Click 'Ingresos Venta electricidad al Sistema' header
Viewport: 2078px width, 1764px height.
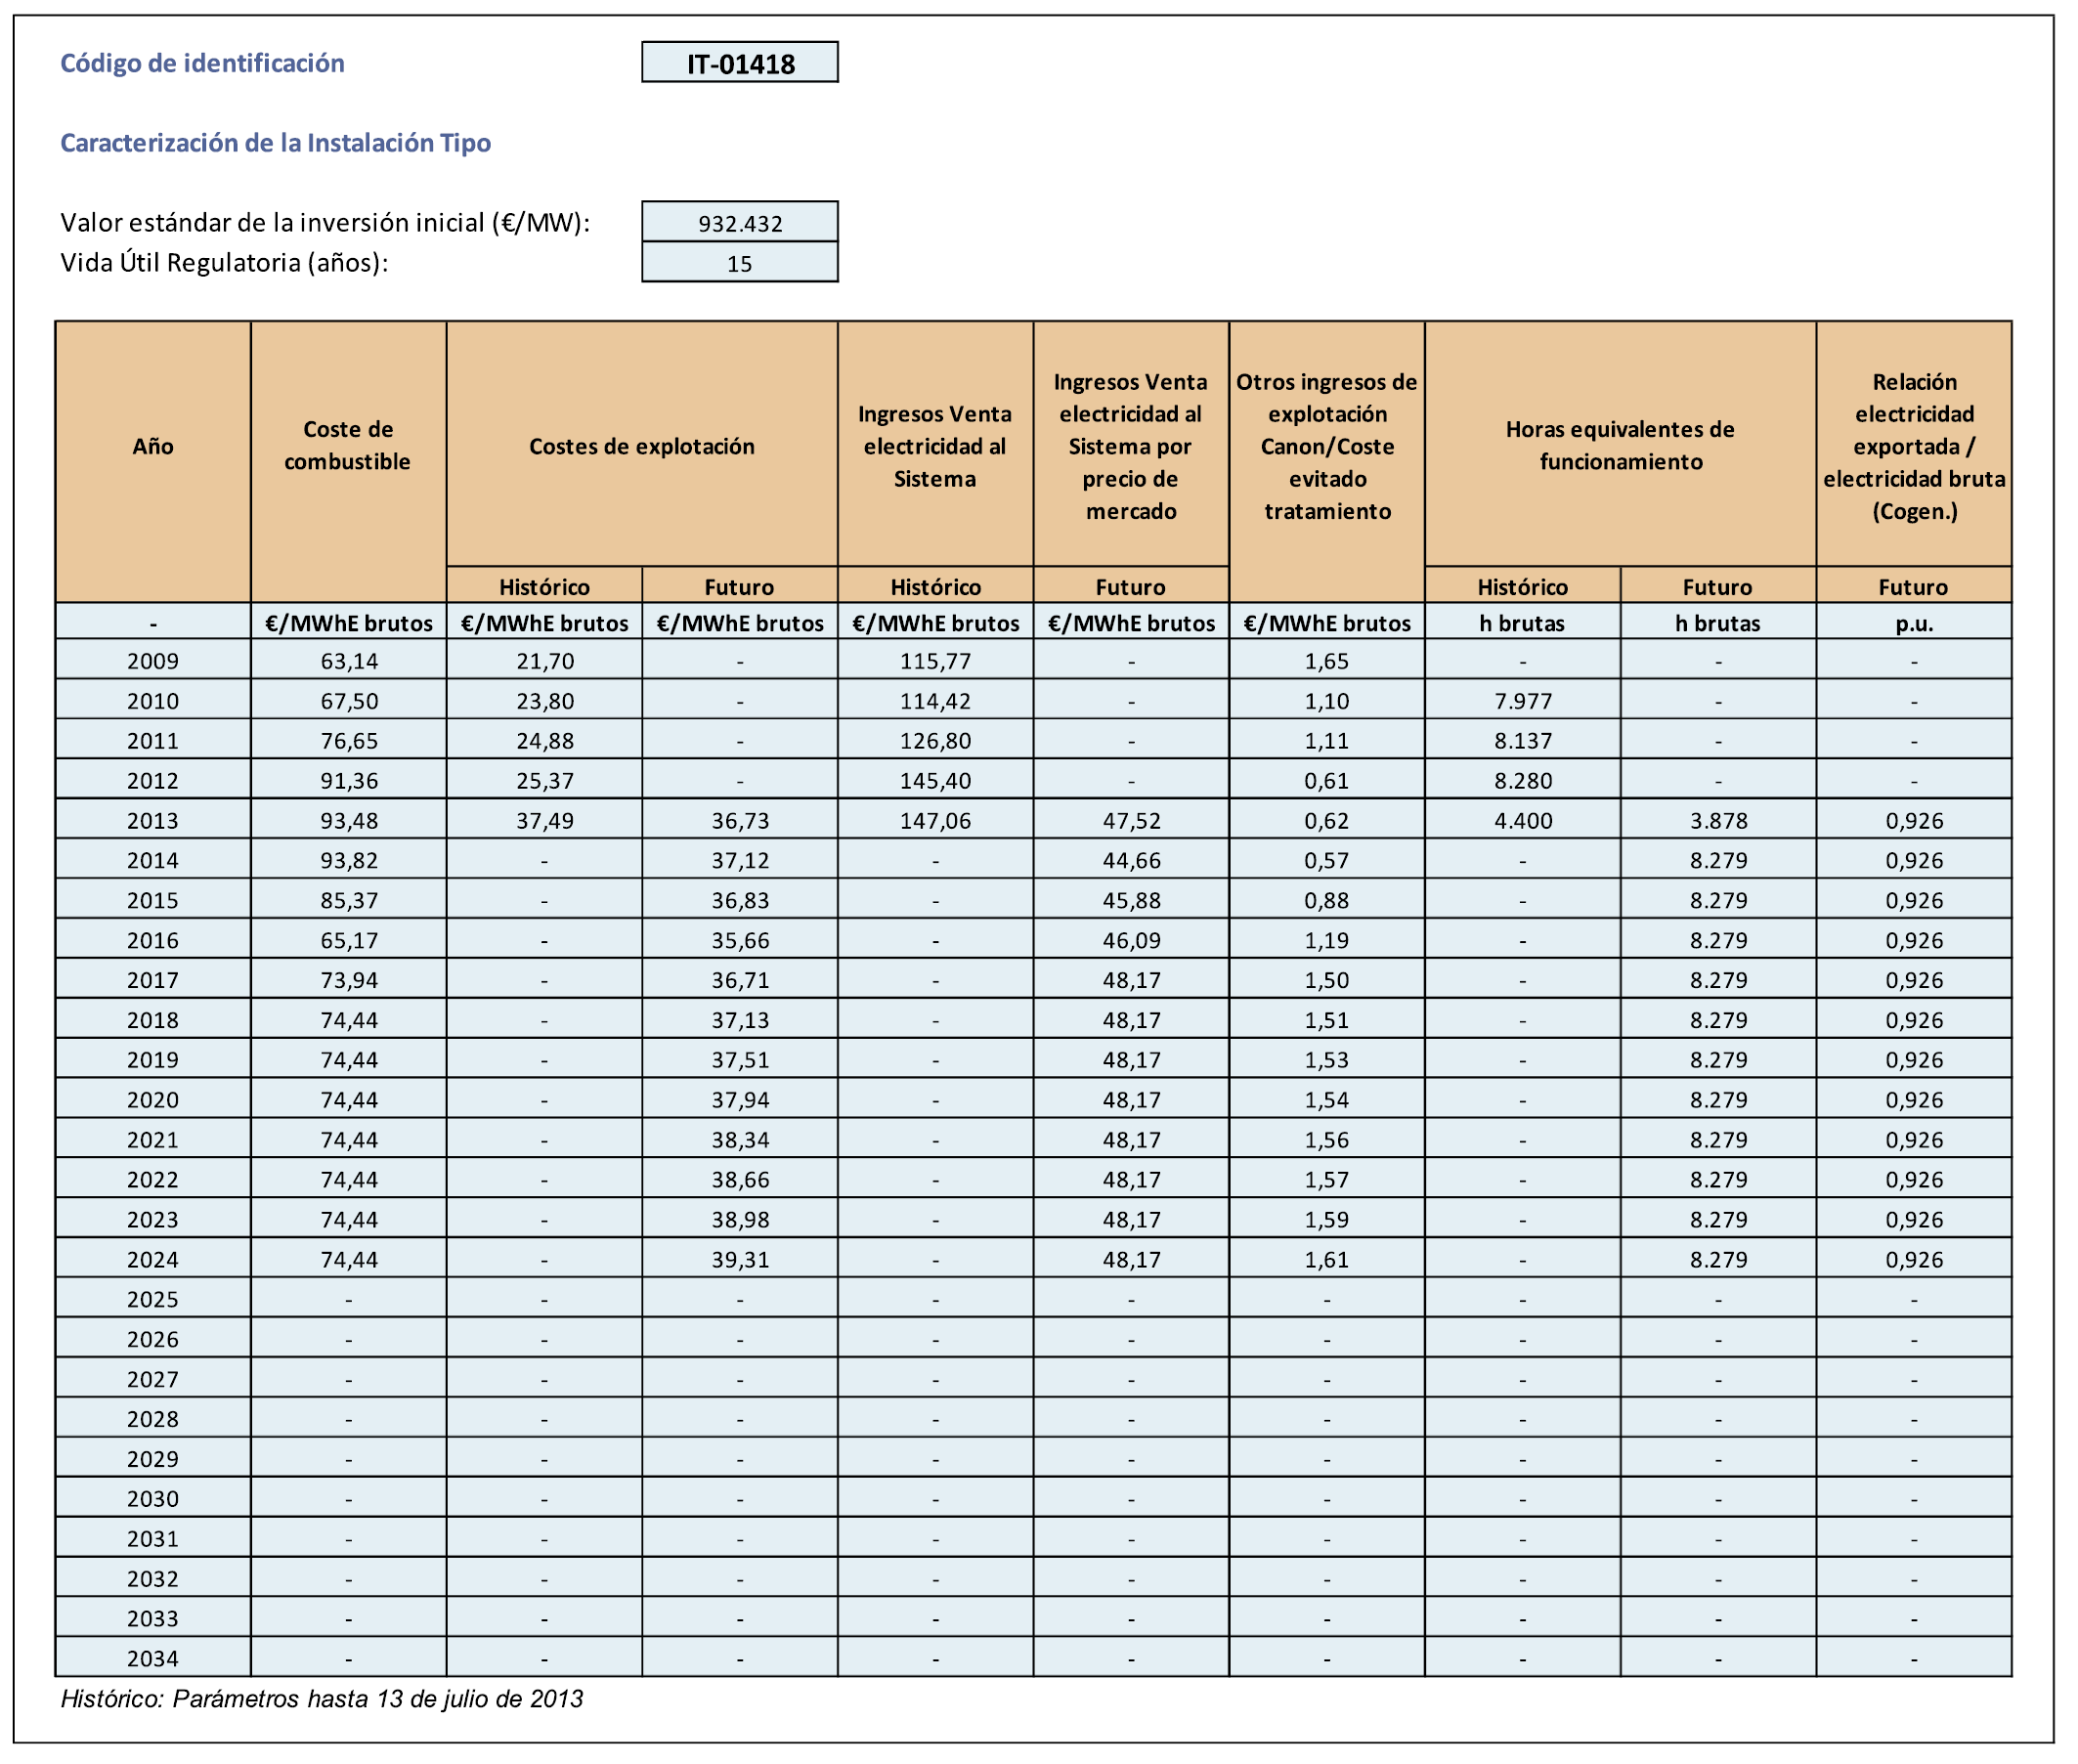(x=935, y=446)
